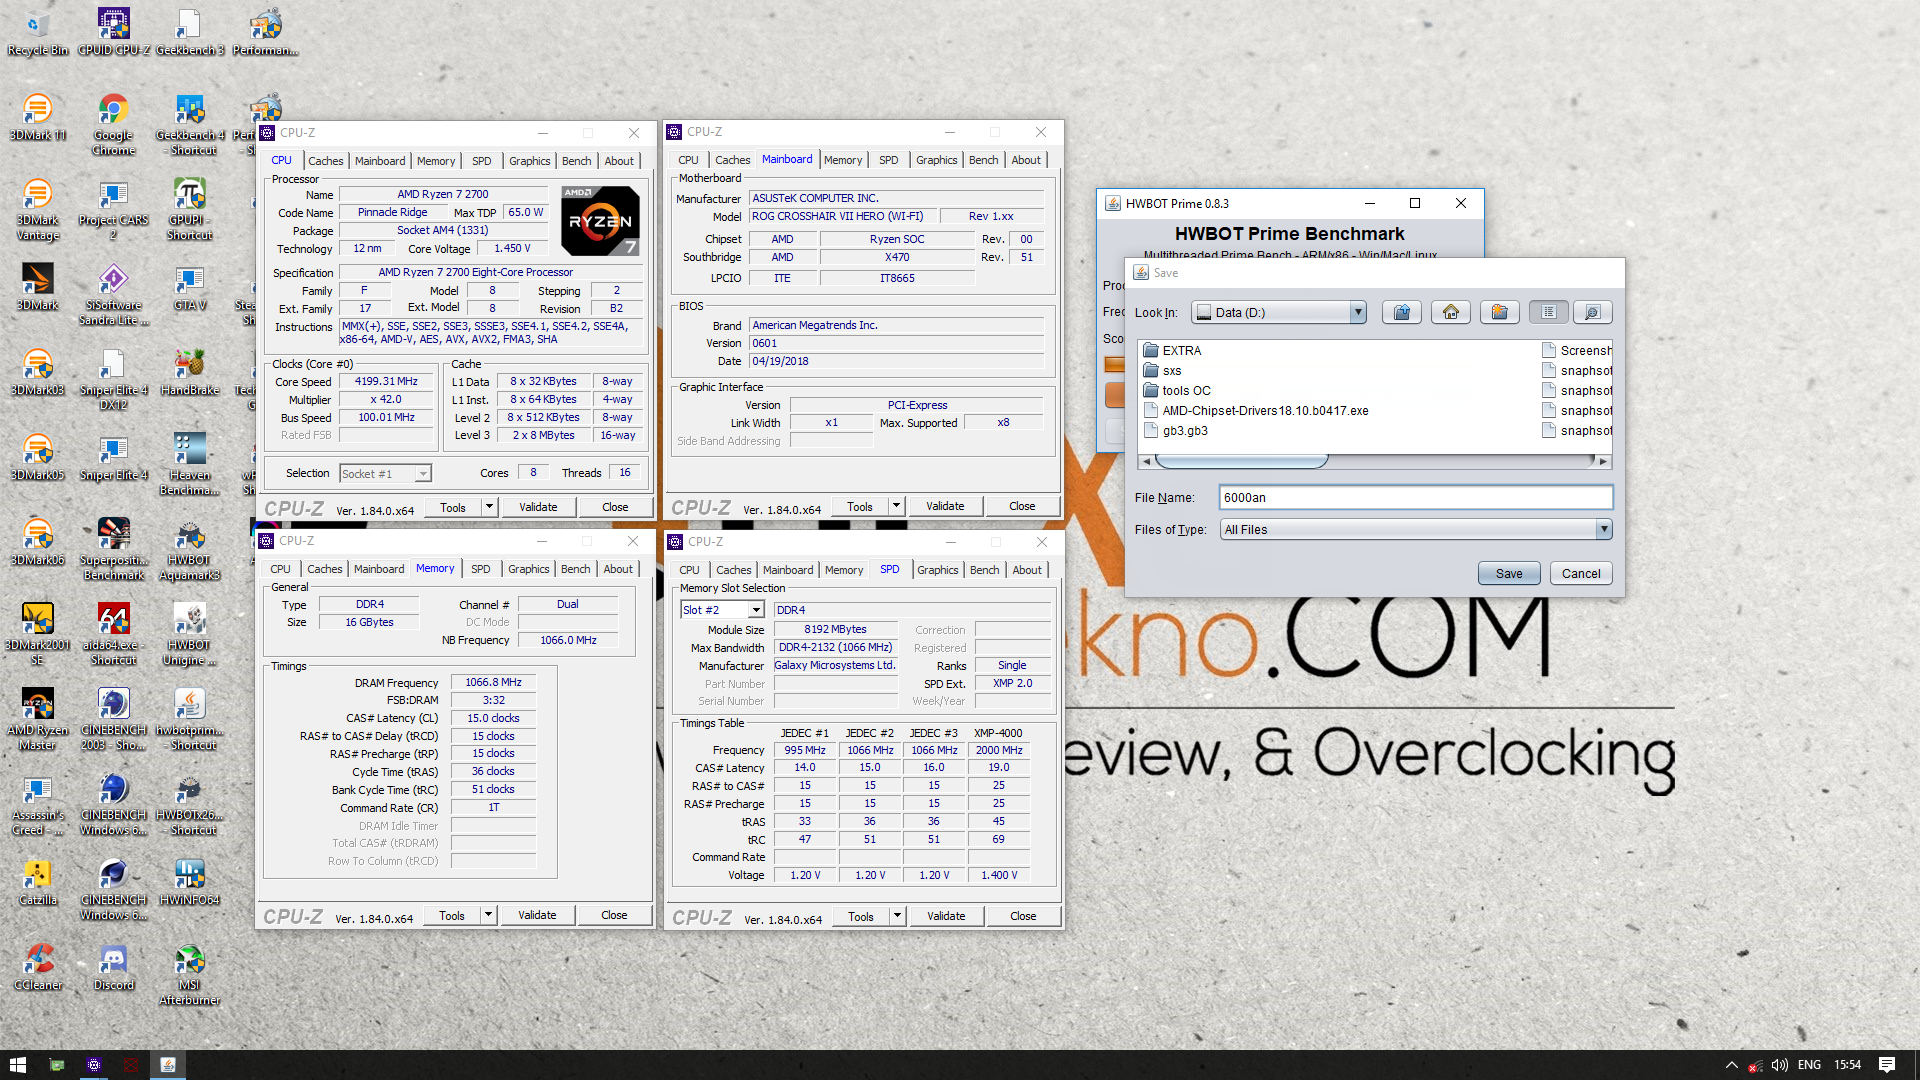Screen dimensions: 1920x1080
Task: Open Superposition Benchmark desktop icon
Action: [x=113, y=549]
